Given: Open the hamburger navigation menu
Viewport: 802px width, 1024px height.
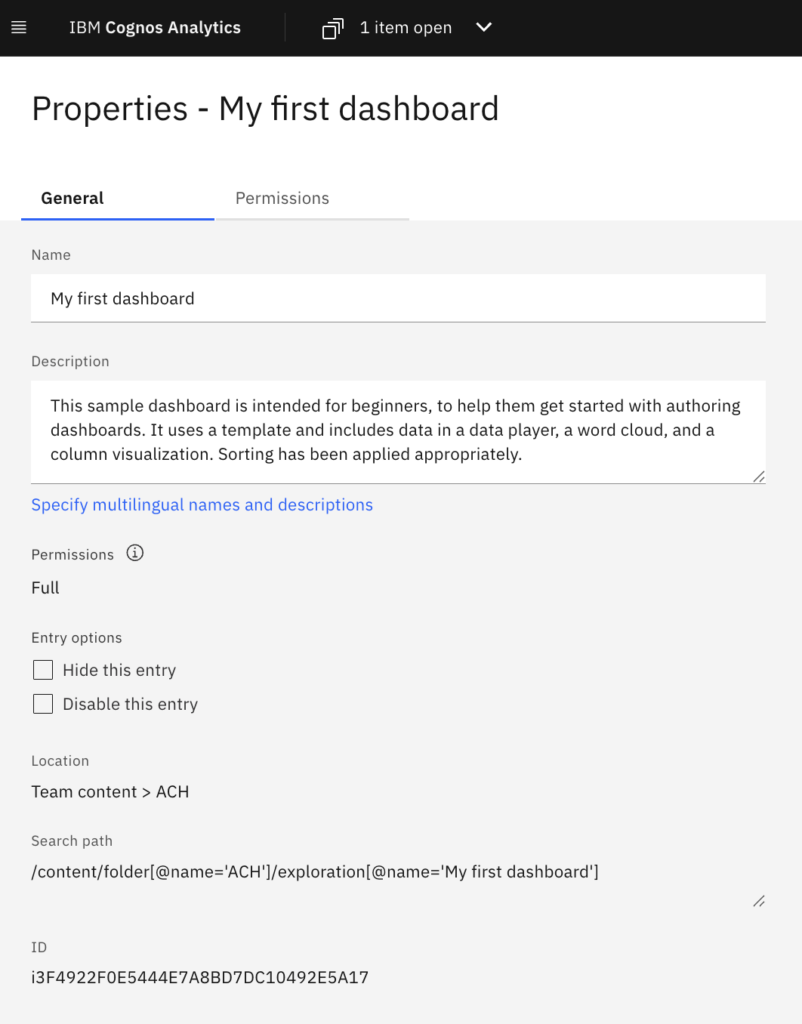Looking at the screenshot, I should pyautogui.click(x=19, y=28).
